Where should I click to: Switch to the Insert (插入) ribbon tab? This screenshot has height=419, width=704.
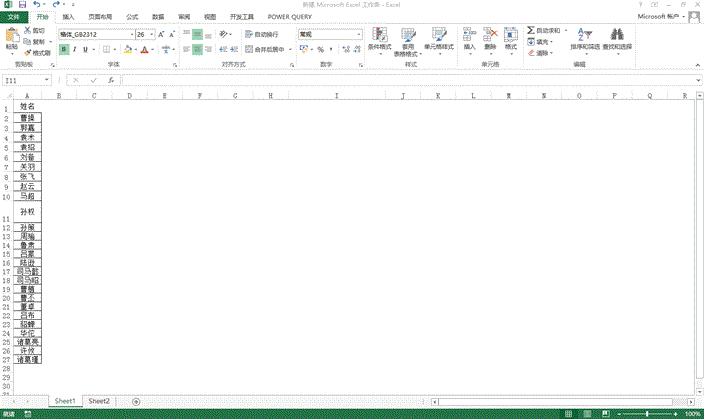(x=68, y=17)
